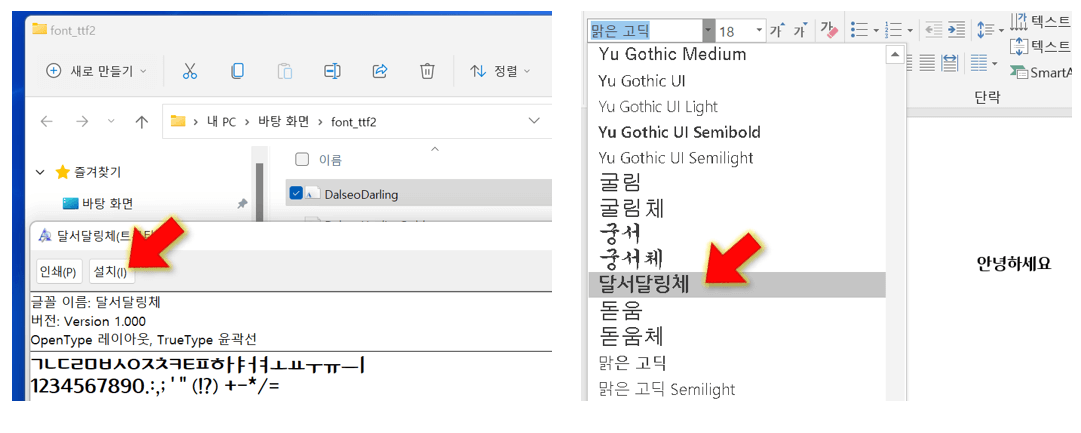This screenshot has width=1081, height=433.
Task: Expand the address bar history chevron
Action: point(534,121)
